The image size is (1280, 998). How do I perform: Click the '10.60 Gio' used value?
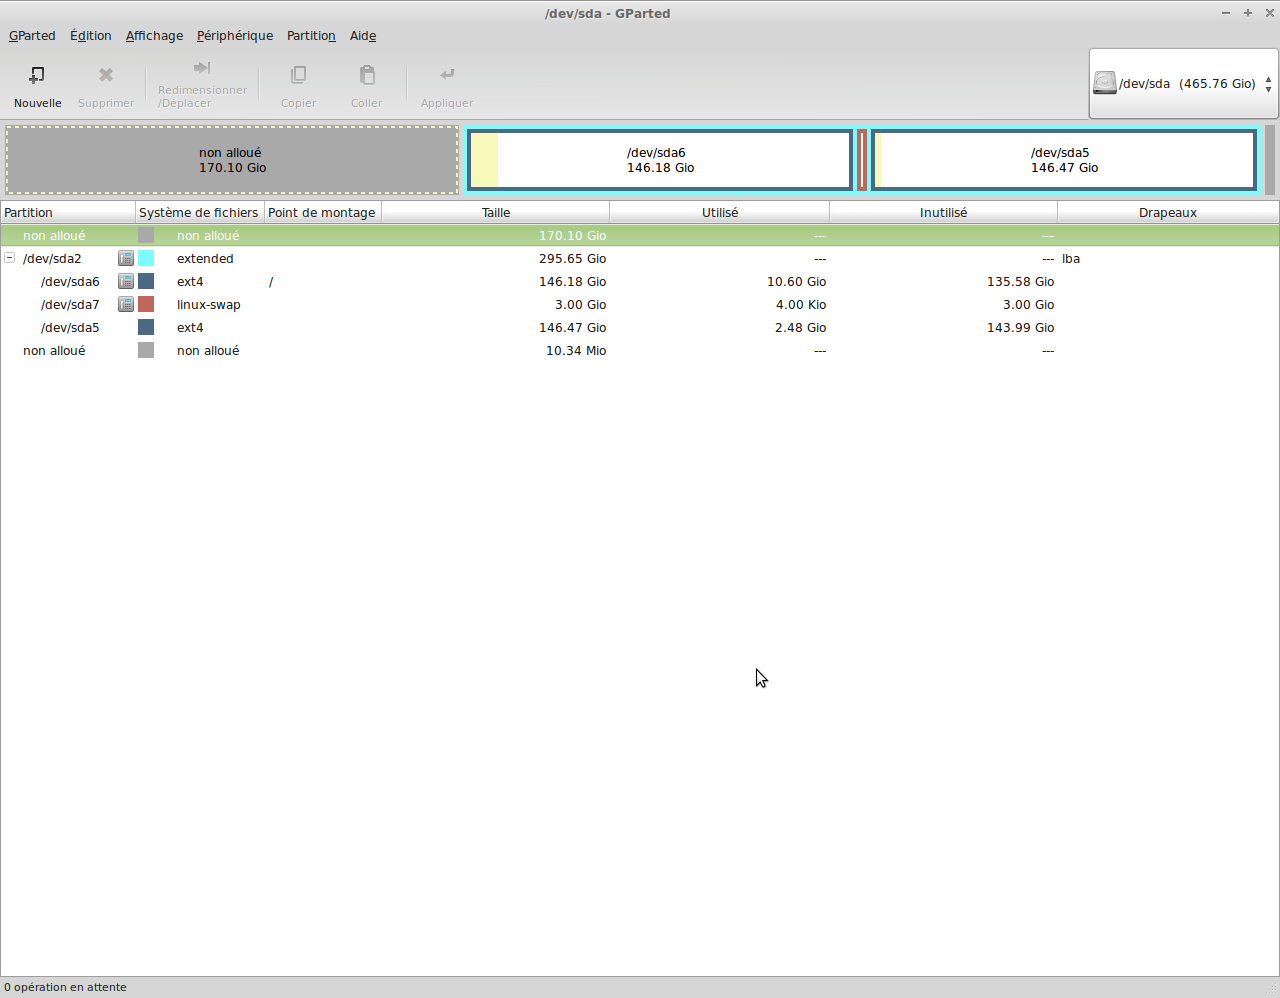[x=796, y=281]
